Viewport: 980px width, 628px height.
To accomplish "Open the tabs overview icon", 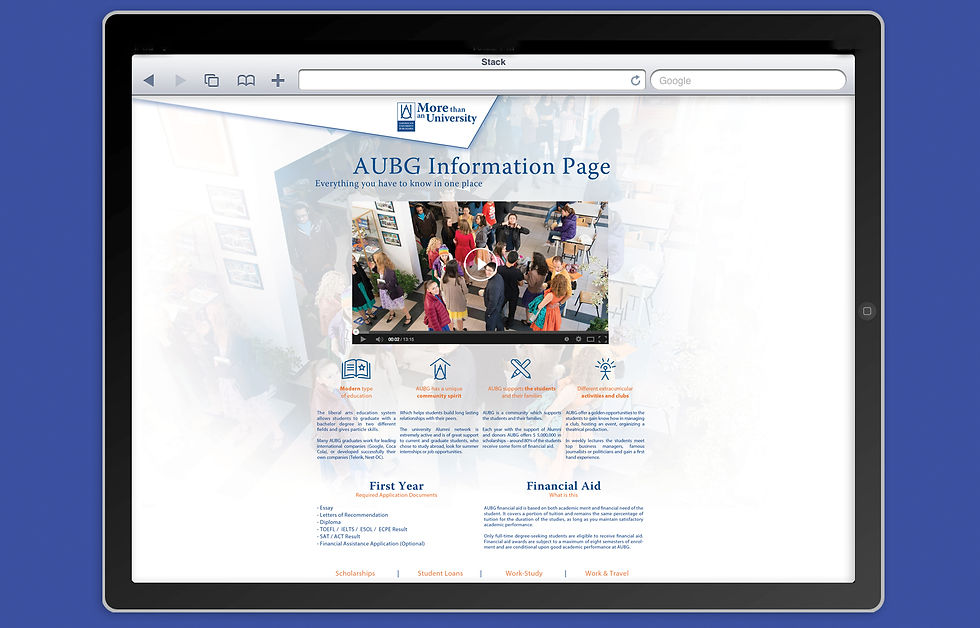I will pos(212,80).
